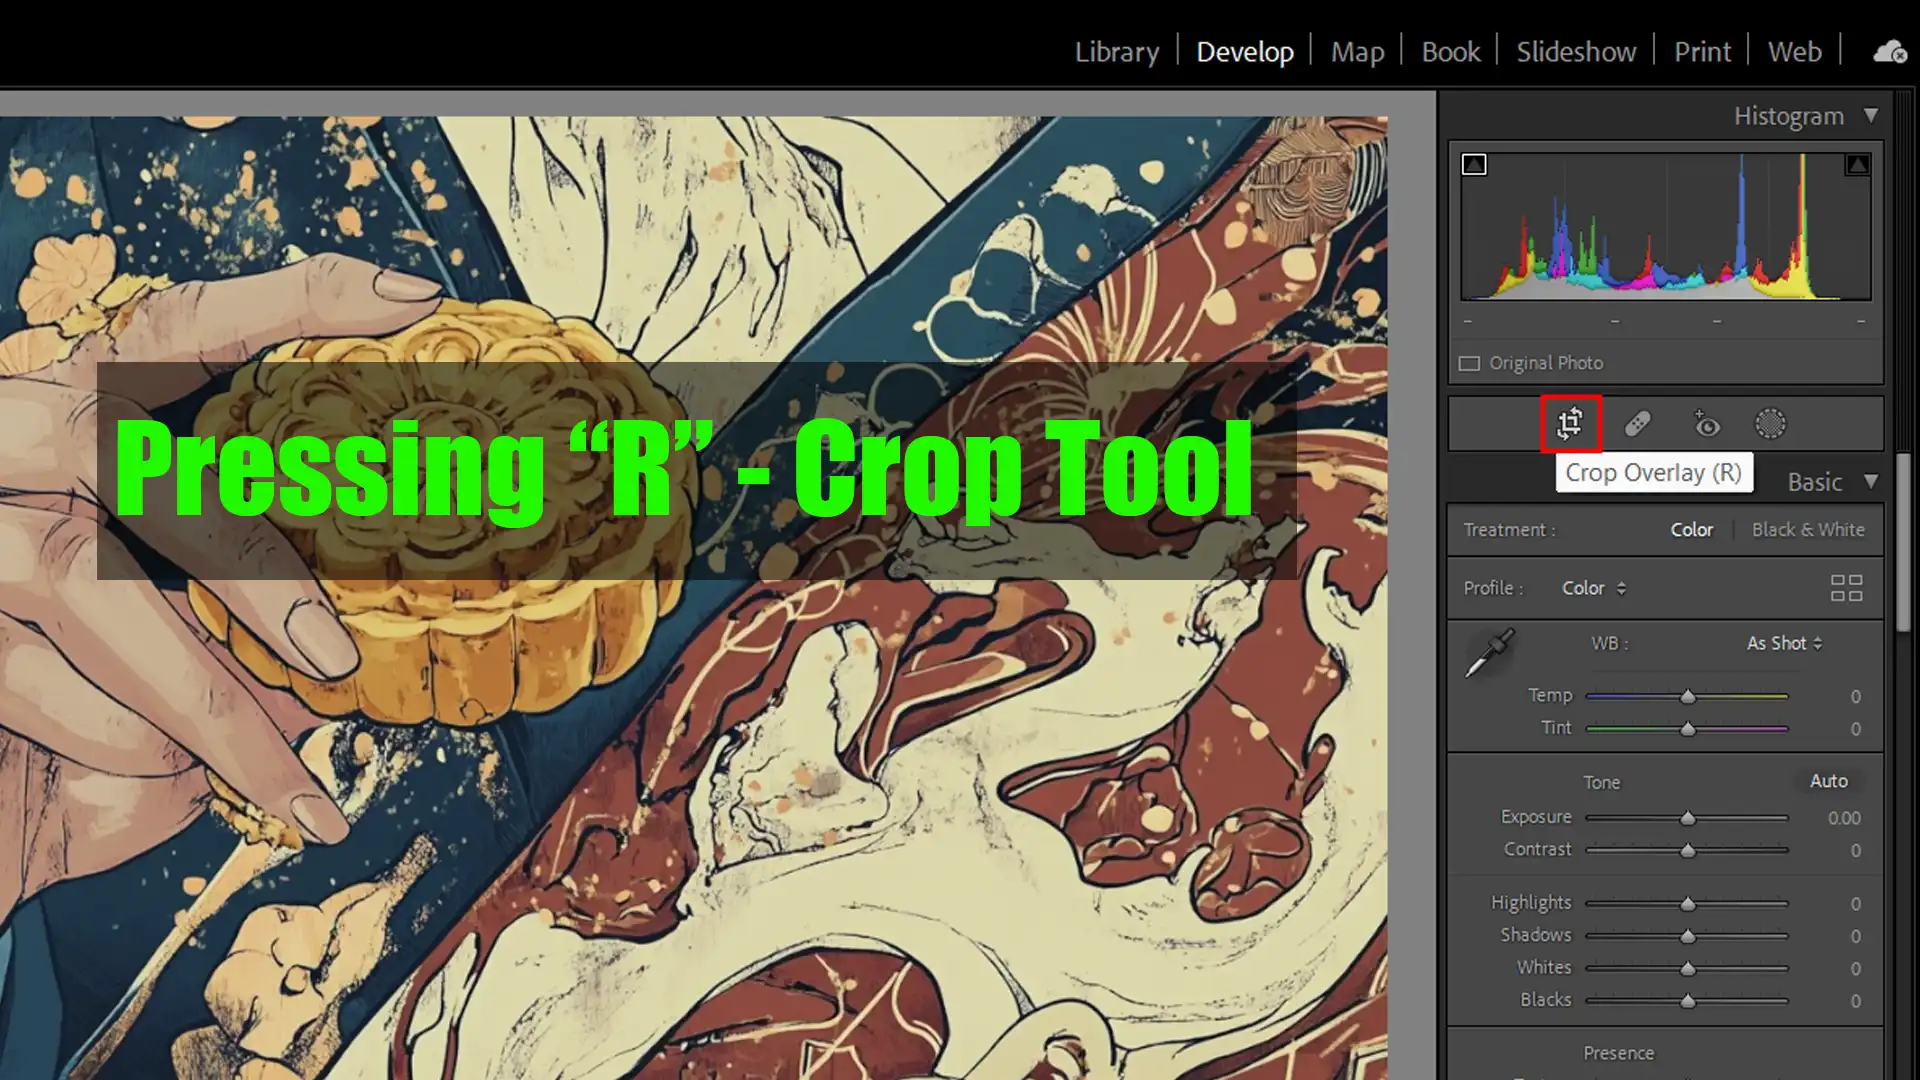Click the Temp value field
Screen dimensions: 1920x1080
point(1855,696)
